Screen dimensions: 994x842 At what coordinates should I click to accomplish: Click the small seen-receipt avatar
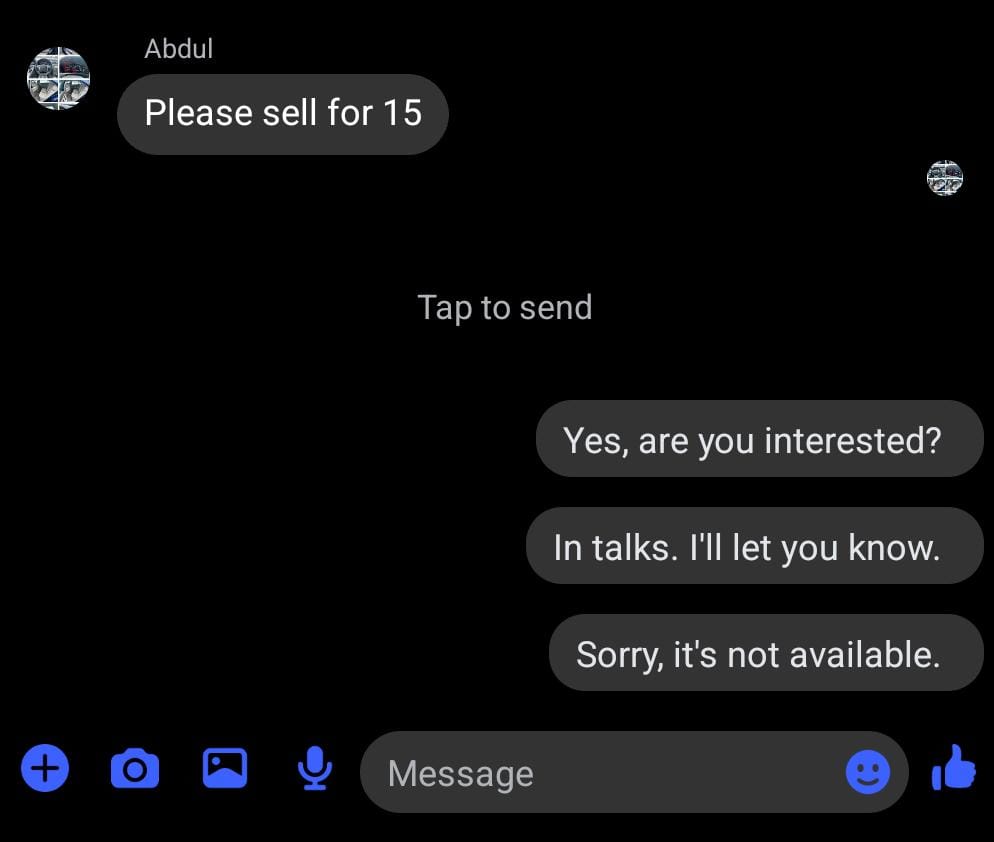click(945, 178)
